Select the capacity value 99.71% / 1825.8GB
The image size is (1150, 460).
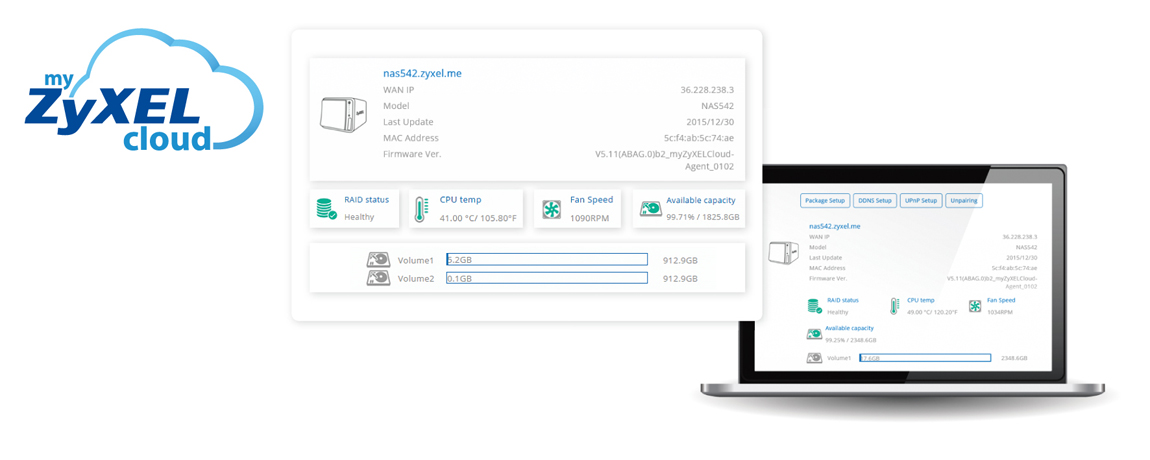coord(703,218)
